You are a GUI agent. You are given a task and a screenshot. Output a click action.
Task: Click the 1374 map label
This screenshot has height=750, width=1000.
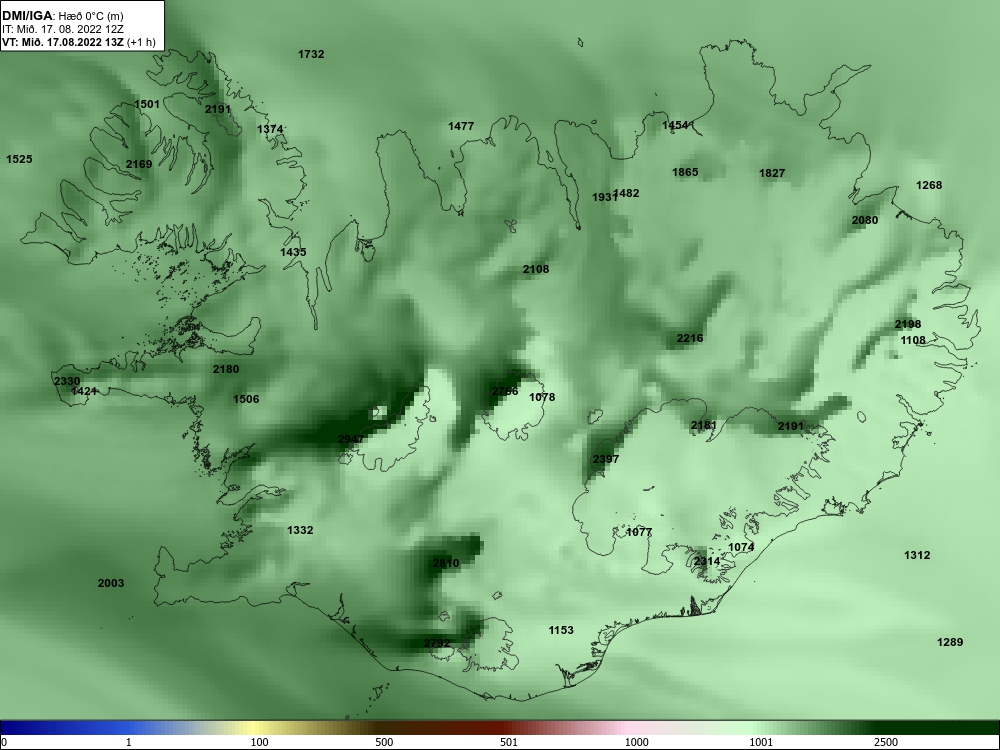pyautogui.click(x=270, y=129)
